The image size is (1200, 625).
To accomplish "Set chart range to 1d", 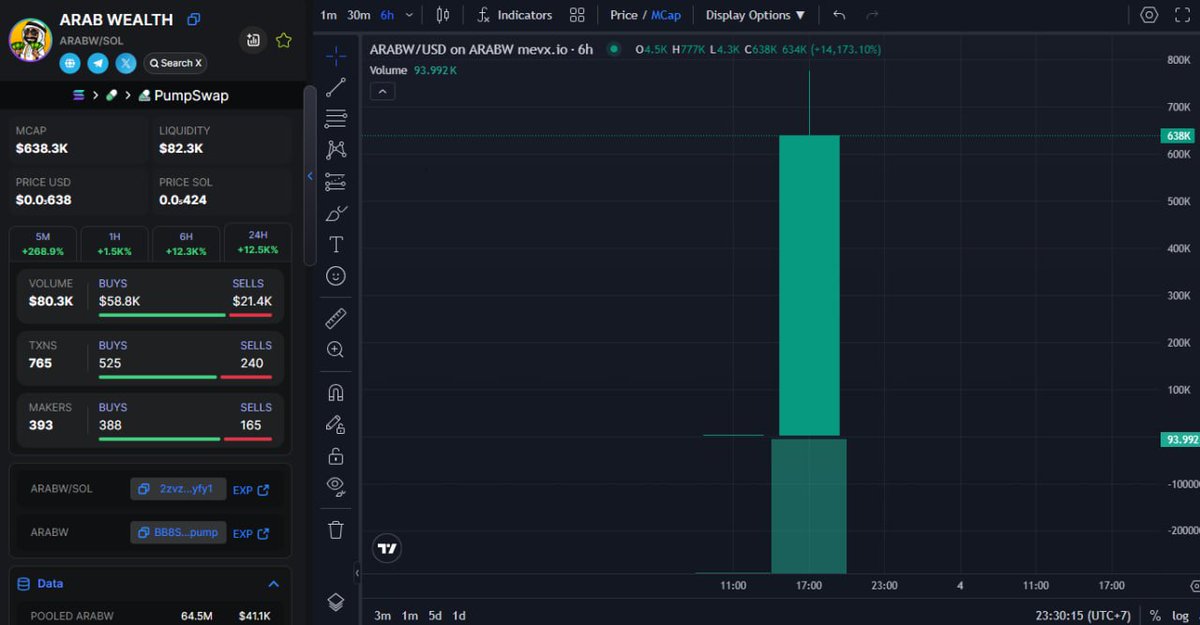I will 459,615.
